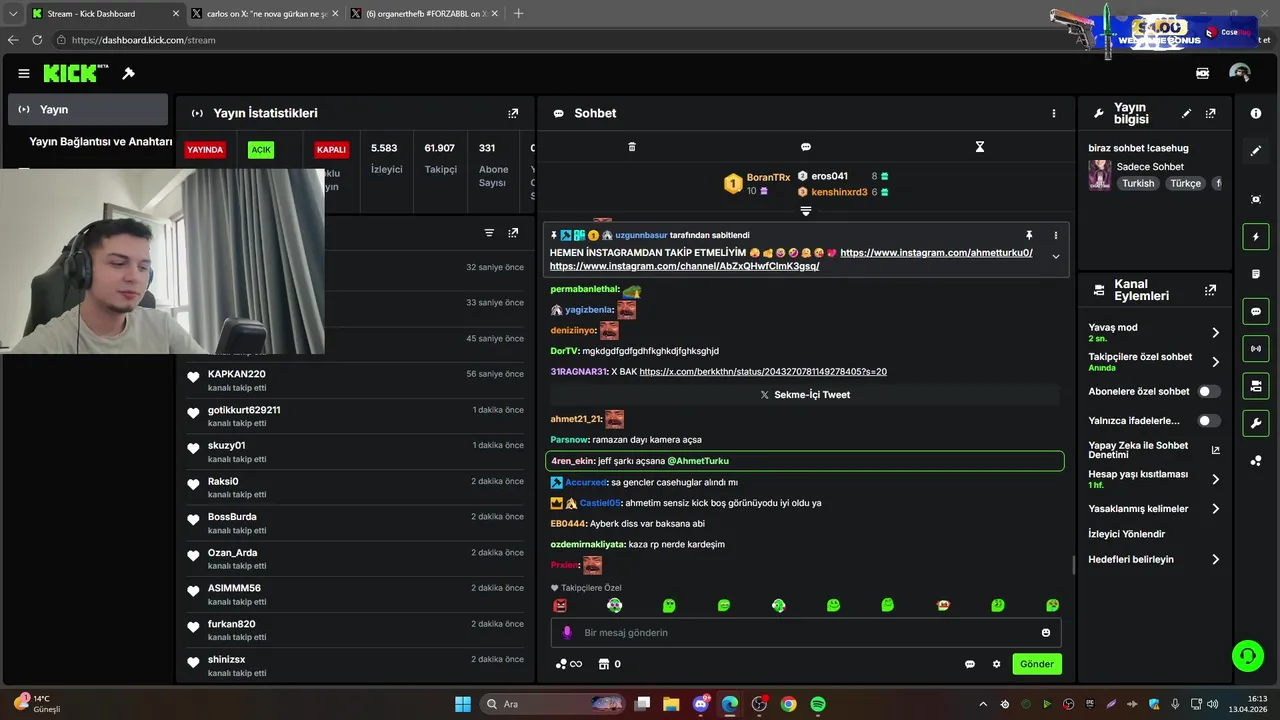
Task: Pop out the Yayın bilgisi panel
Action: pyautogui.click(x=1211, y=114)
